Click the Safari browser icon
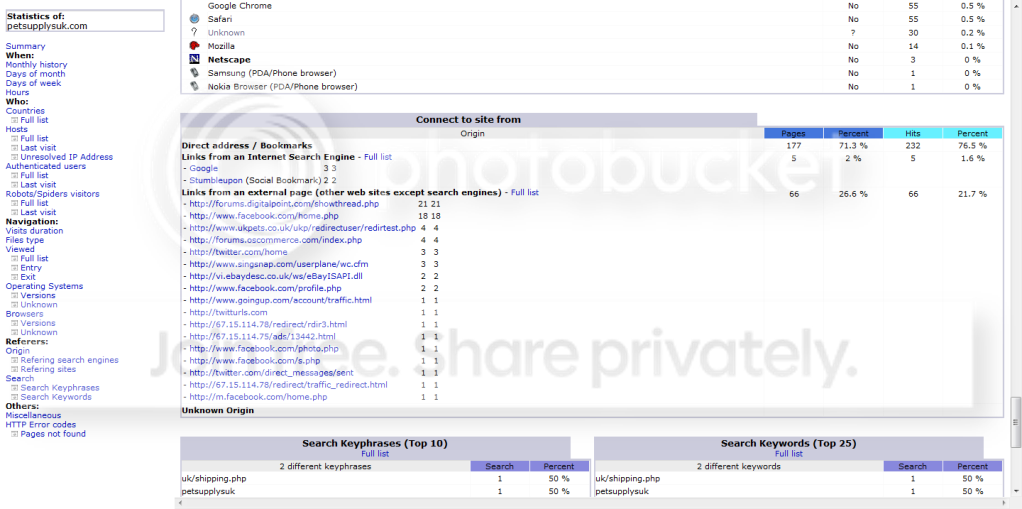The width and height of the screenshot is (1022, 509). tap(194, 19)
